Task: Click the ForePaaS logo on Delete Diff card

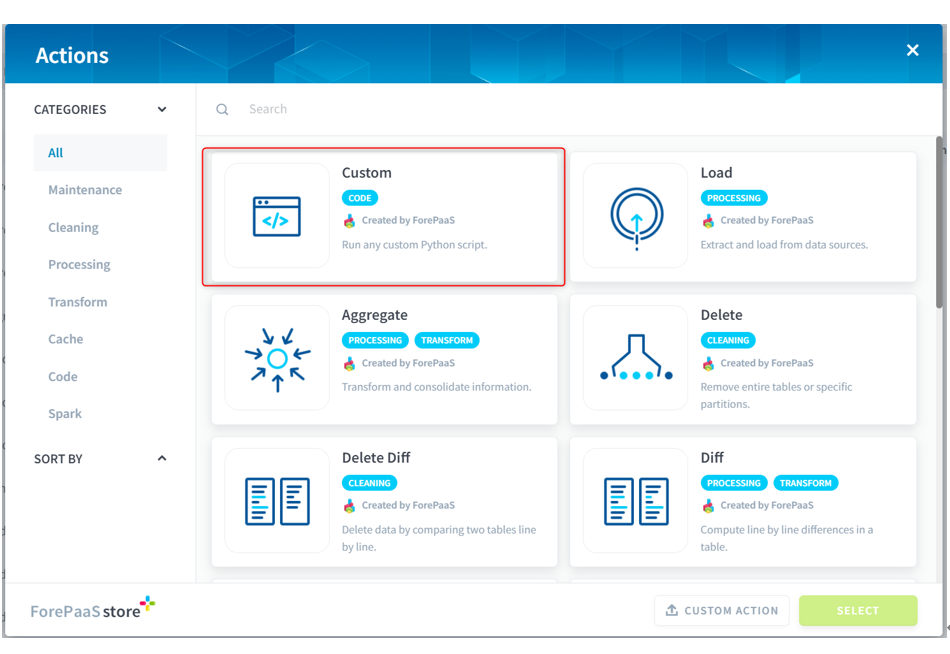Action: coord(350,506)
